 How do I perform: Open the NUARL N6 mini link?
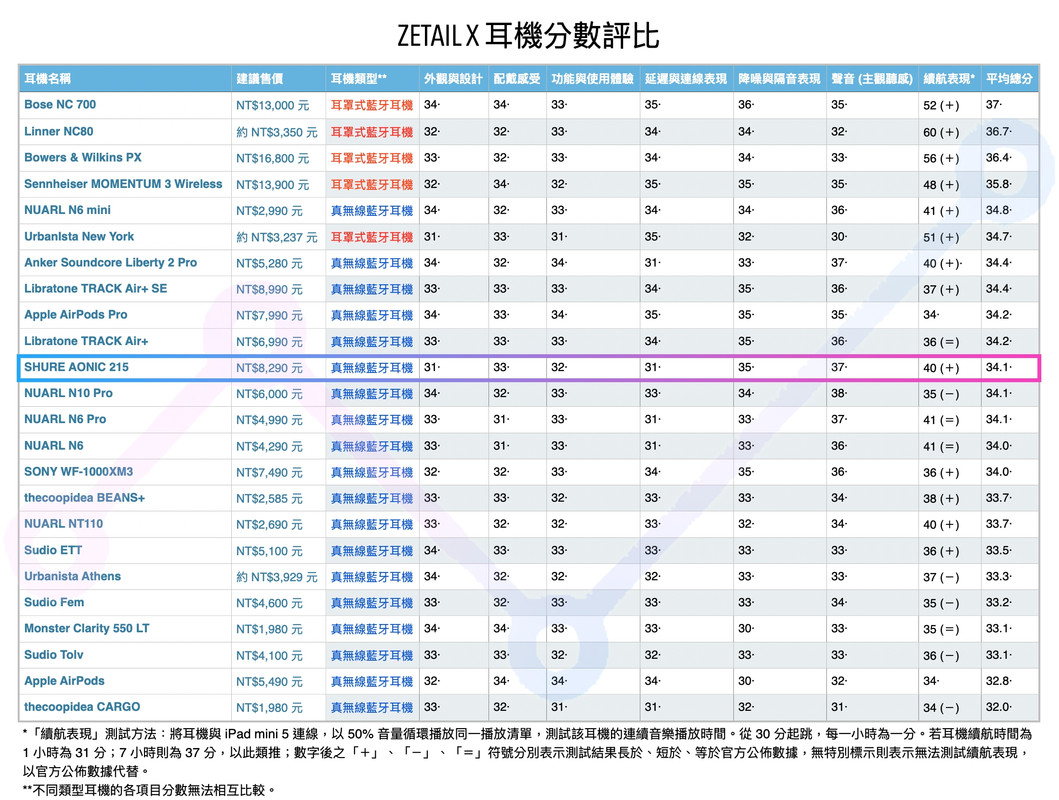coord(67,210)
